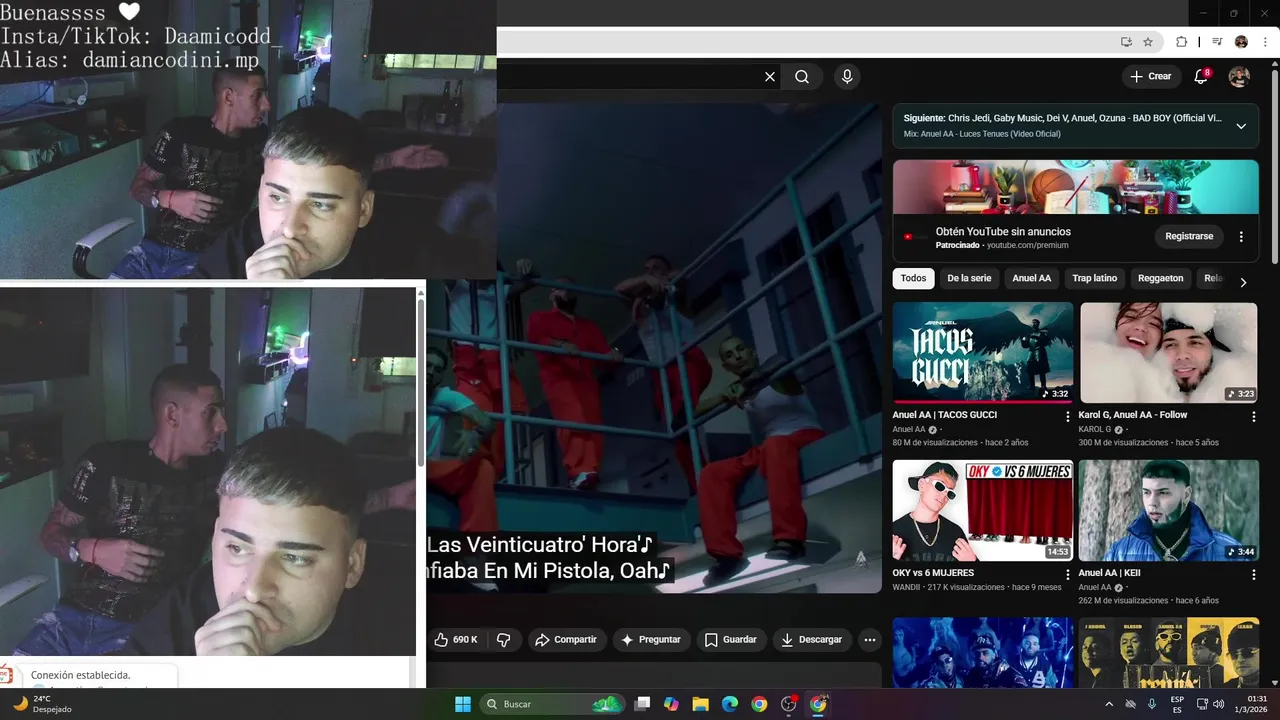Show hidden system tray icons

coord(1109,704)
